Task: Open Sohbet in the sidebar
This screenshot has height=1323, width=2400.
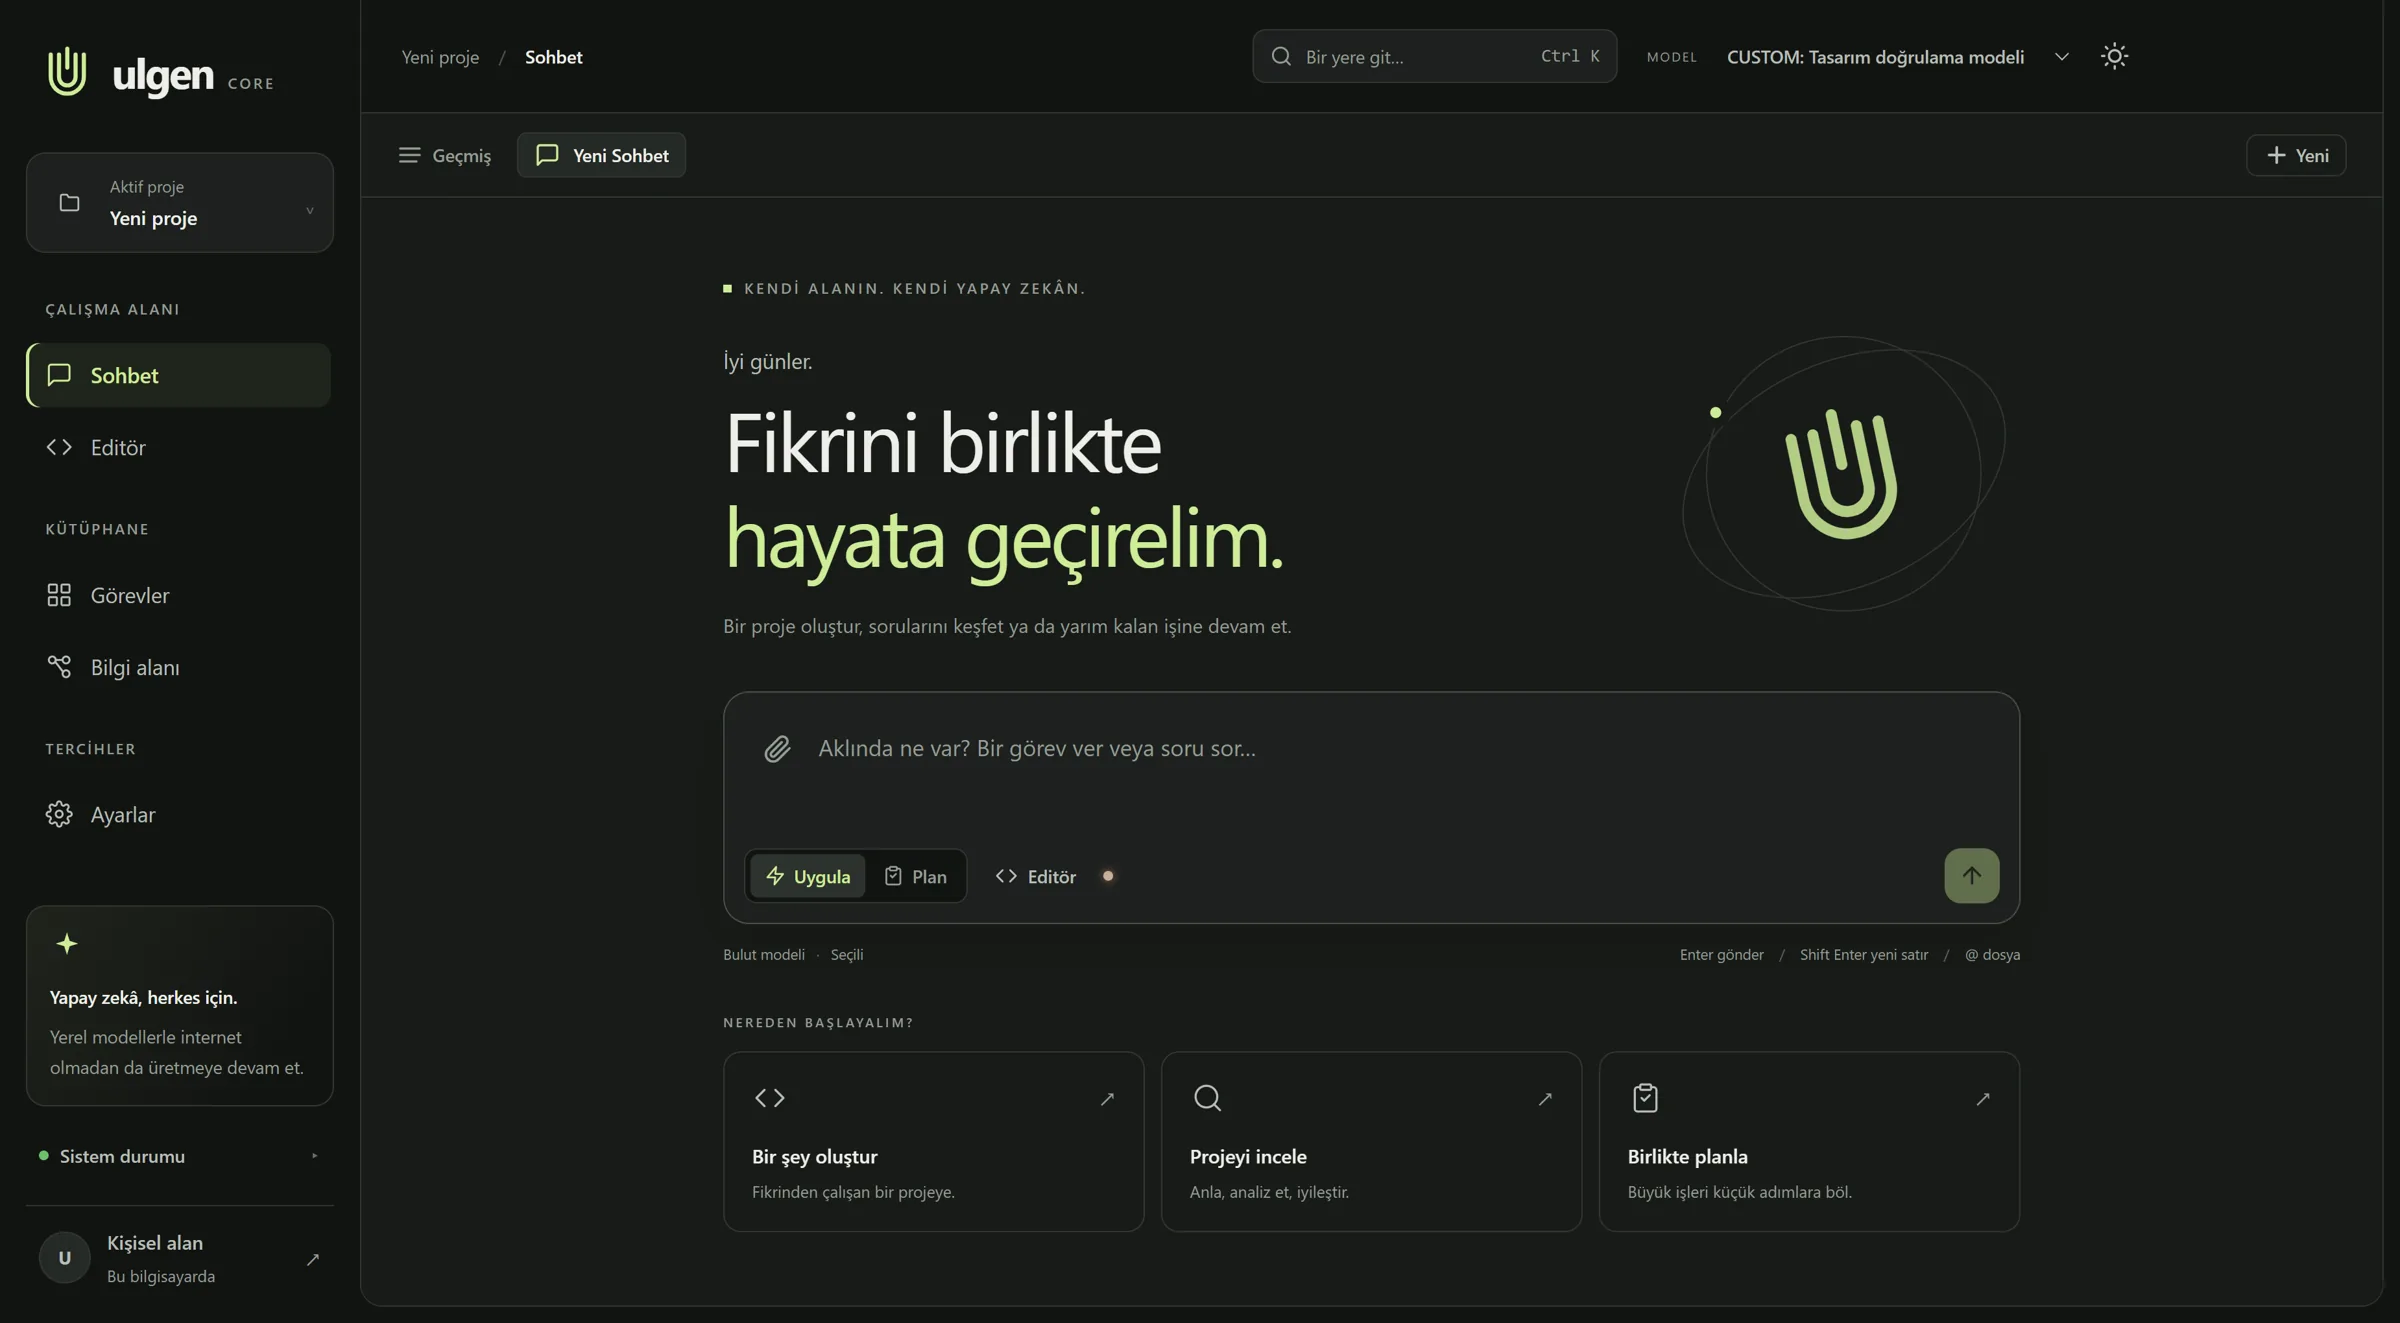Action: (179, 375)
